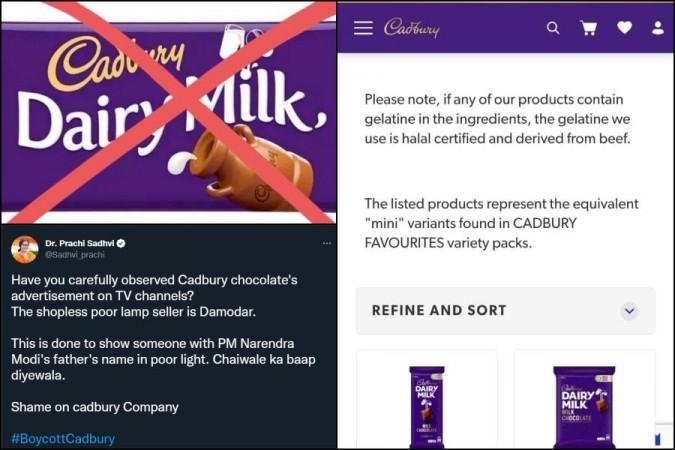This screenshot has width=675, height=450.
Task: Select the first Dairy Milk product bar
Action: (426, 407)
